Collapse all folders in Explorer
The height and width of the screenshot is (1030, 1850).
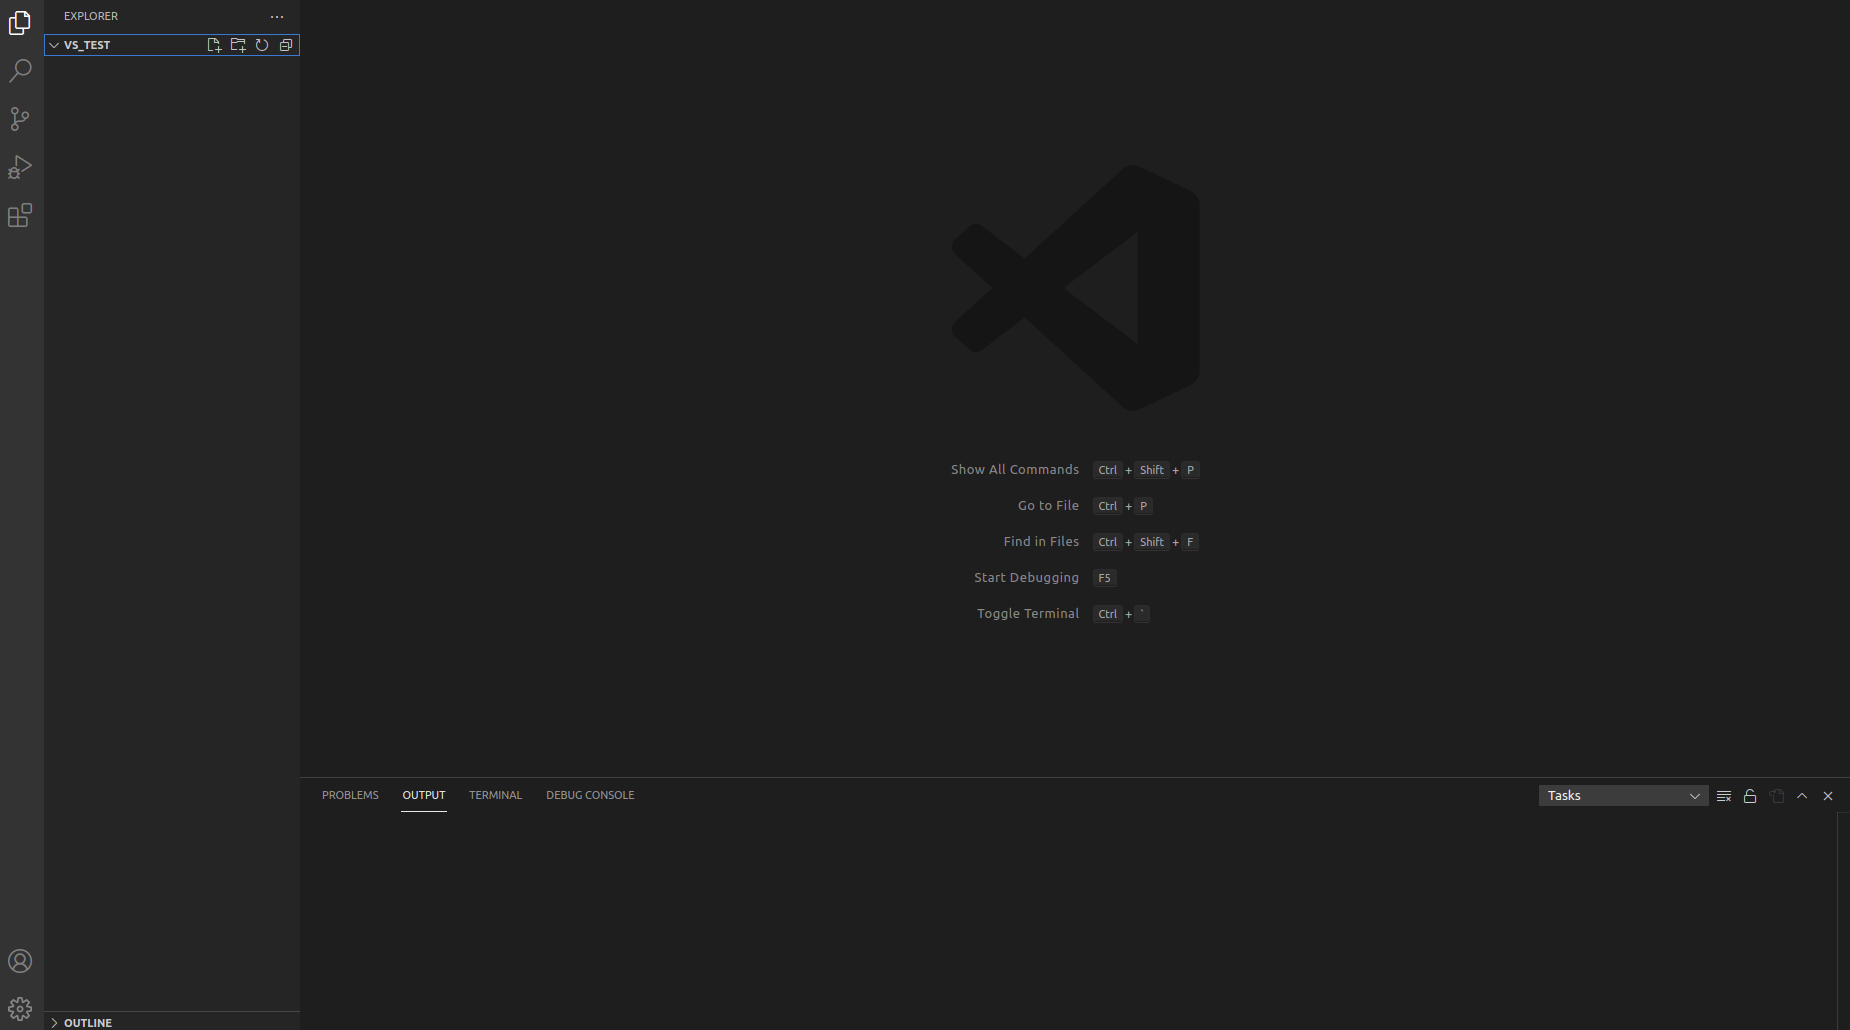pyautogui.click(x=286, y=45)
